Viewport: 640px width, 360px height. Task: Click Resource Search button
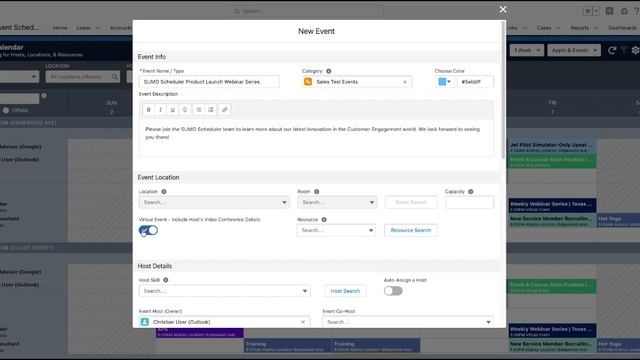click(411, 230)
